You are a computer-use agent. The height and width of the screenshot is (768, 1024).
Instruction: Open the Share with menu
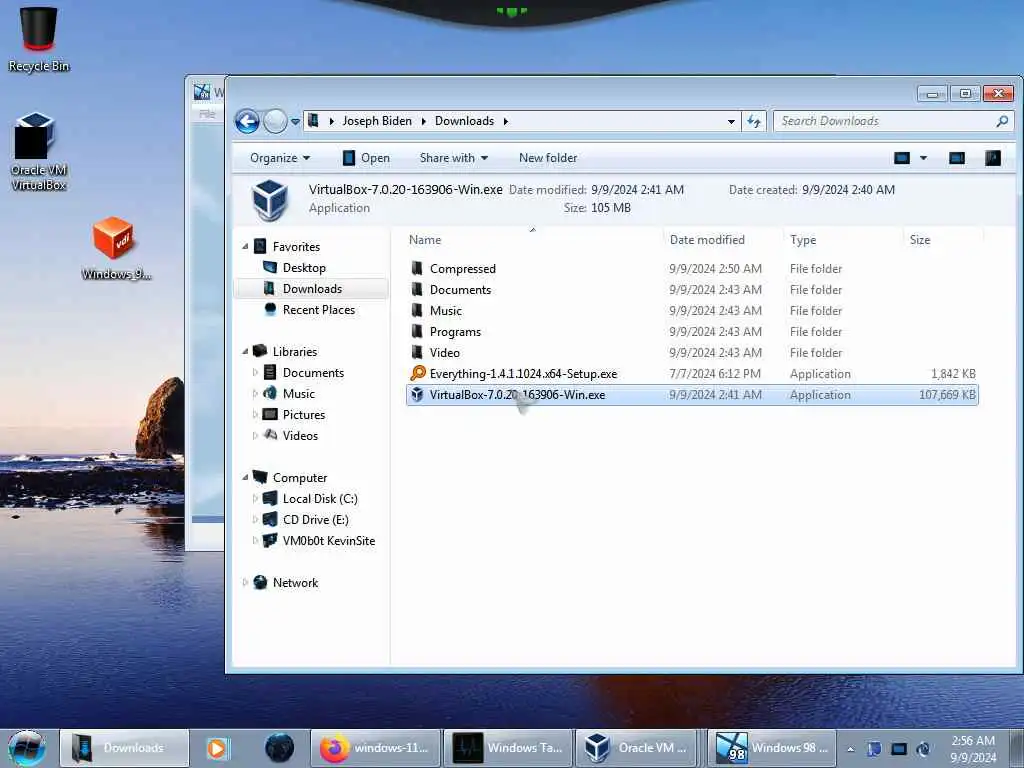[454, 158]
